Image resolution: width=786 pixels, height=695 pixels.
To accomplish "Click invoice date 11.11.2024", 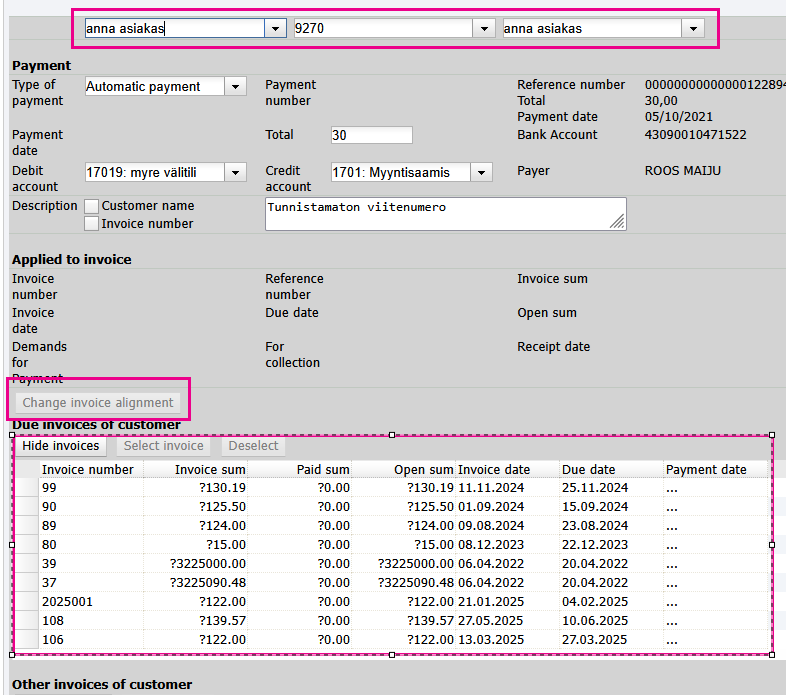I will (491, 488).
